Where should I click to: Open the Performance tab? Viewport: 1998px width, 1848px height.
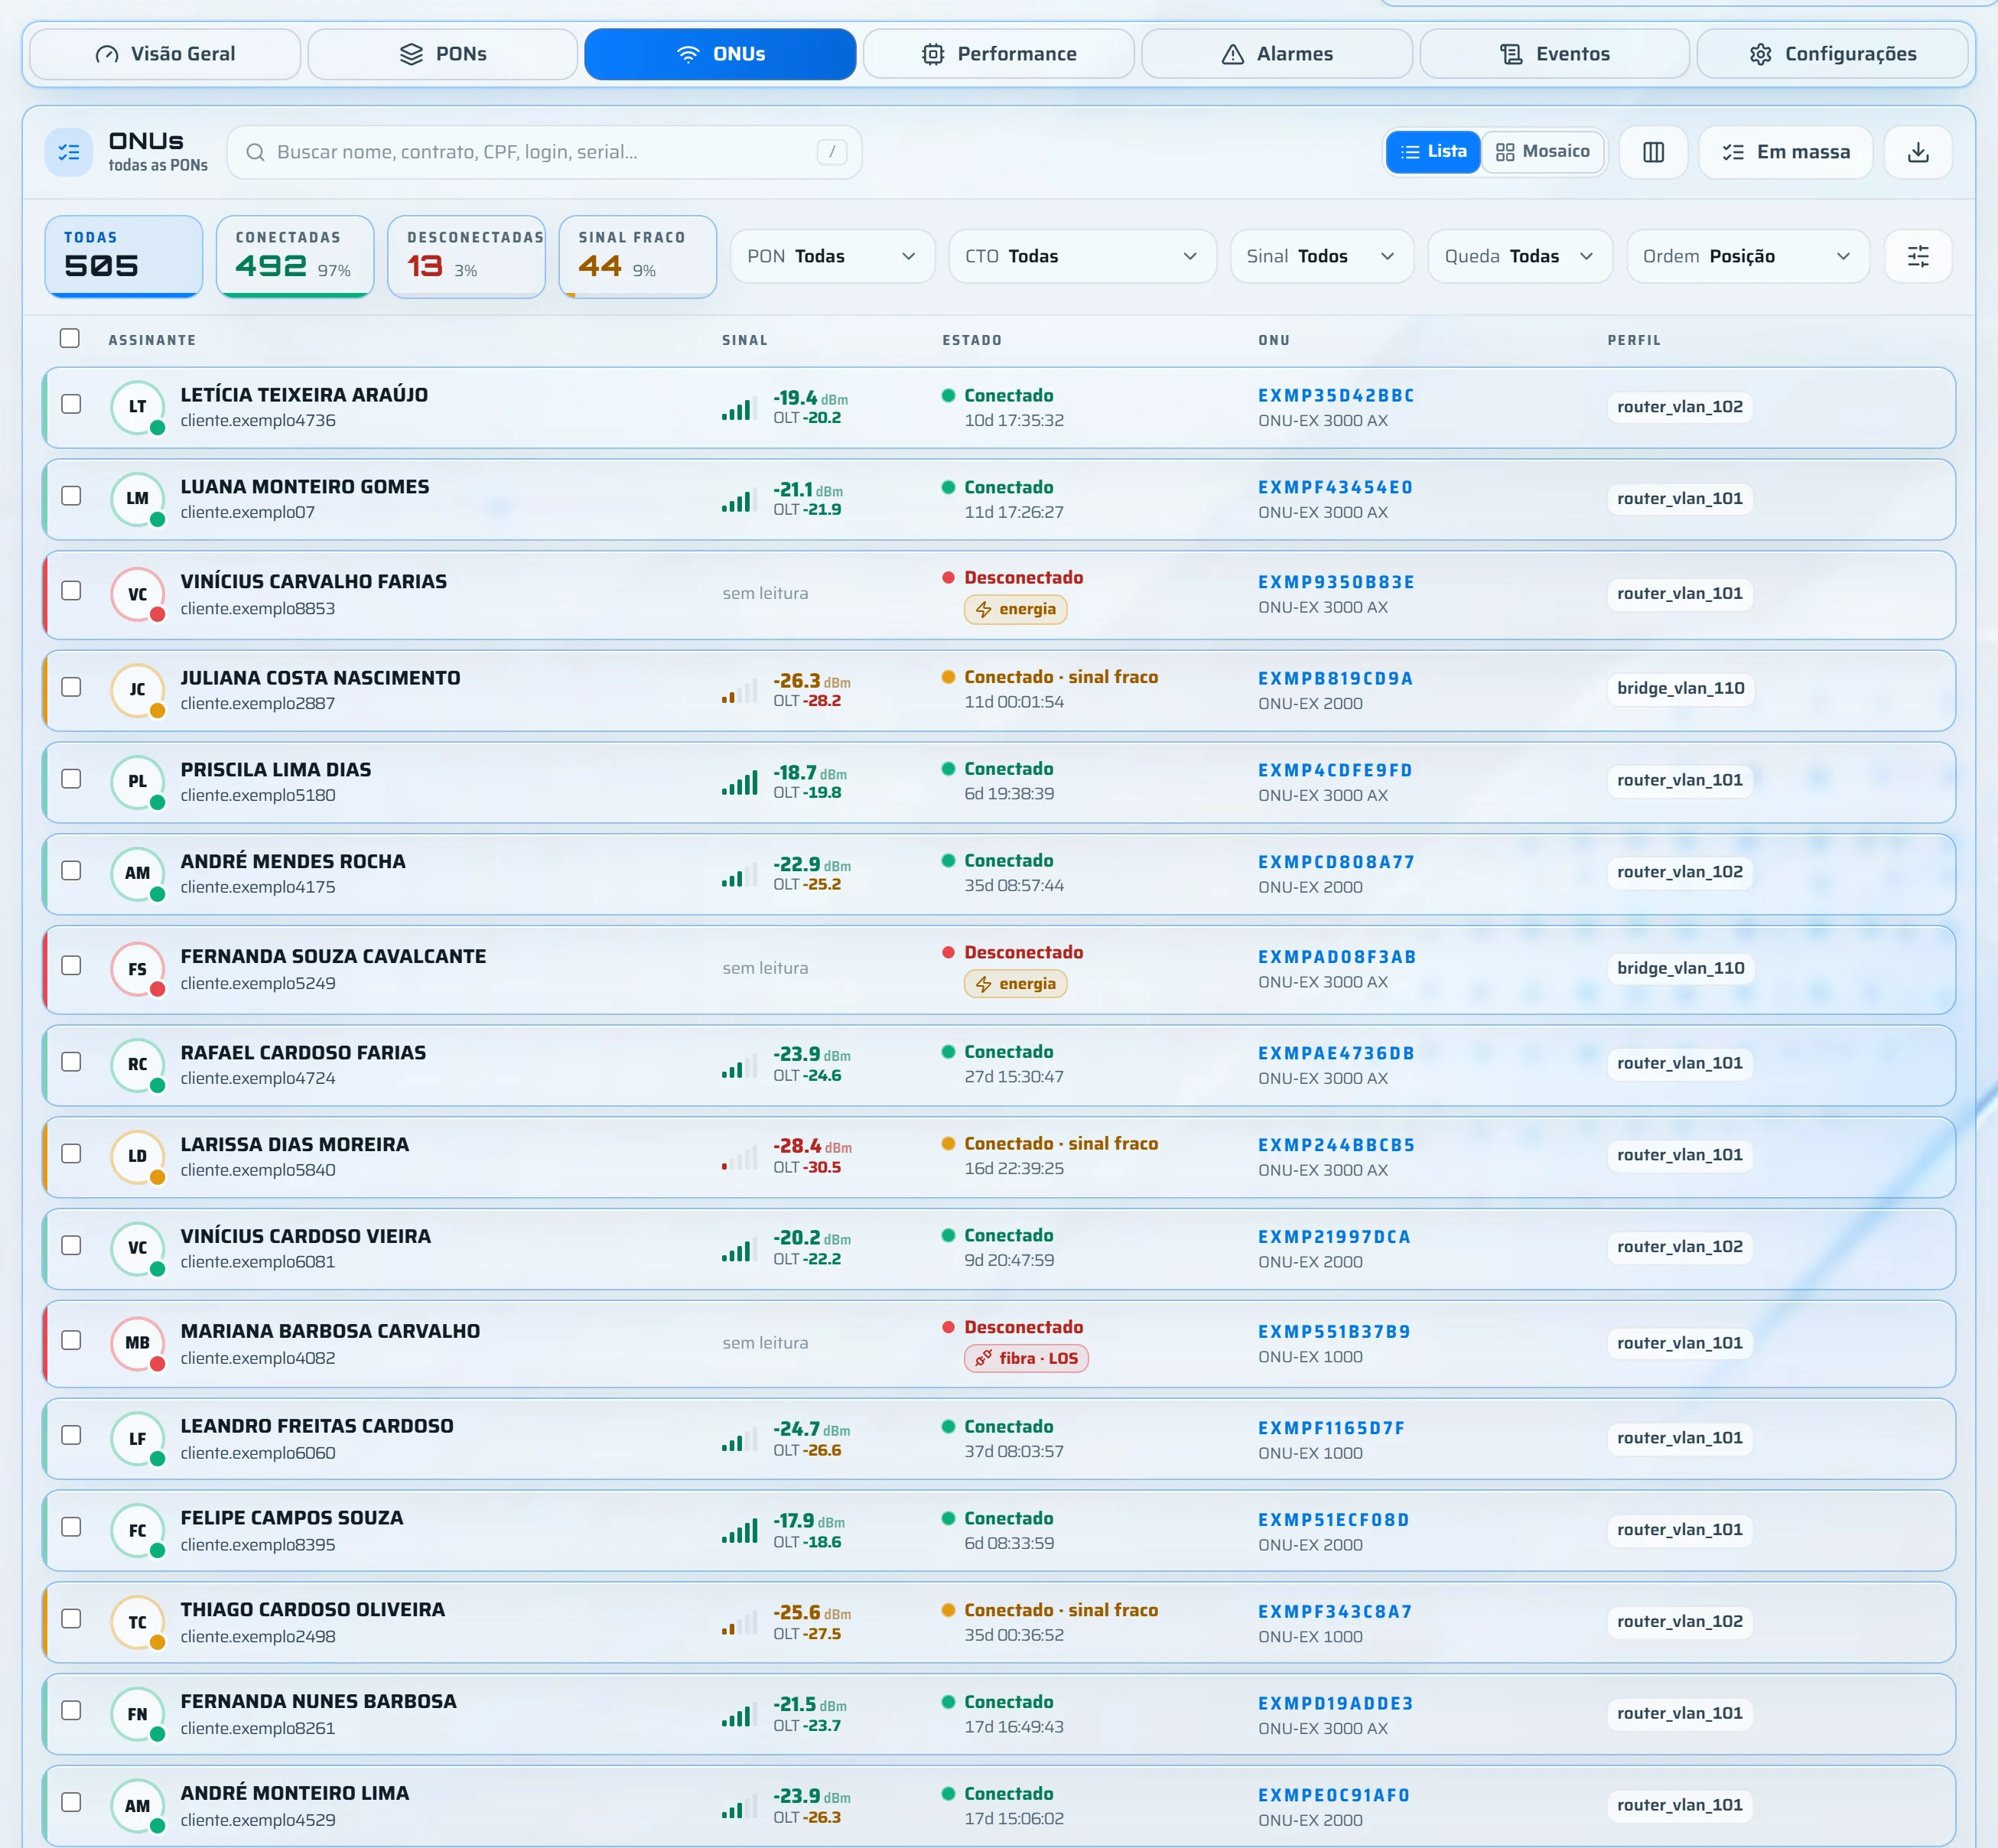point(998,54)
